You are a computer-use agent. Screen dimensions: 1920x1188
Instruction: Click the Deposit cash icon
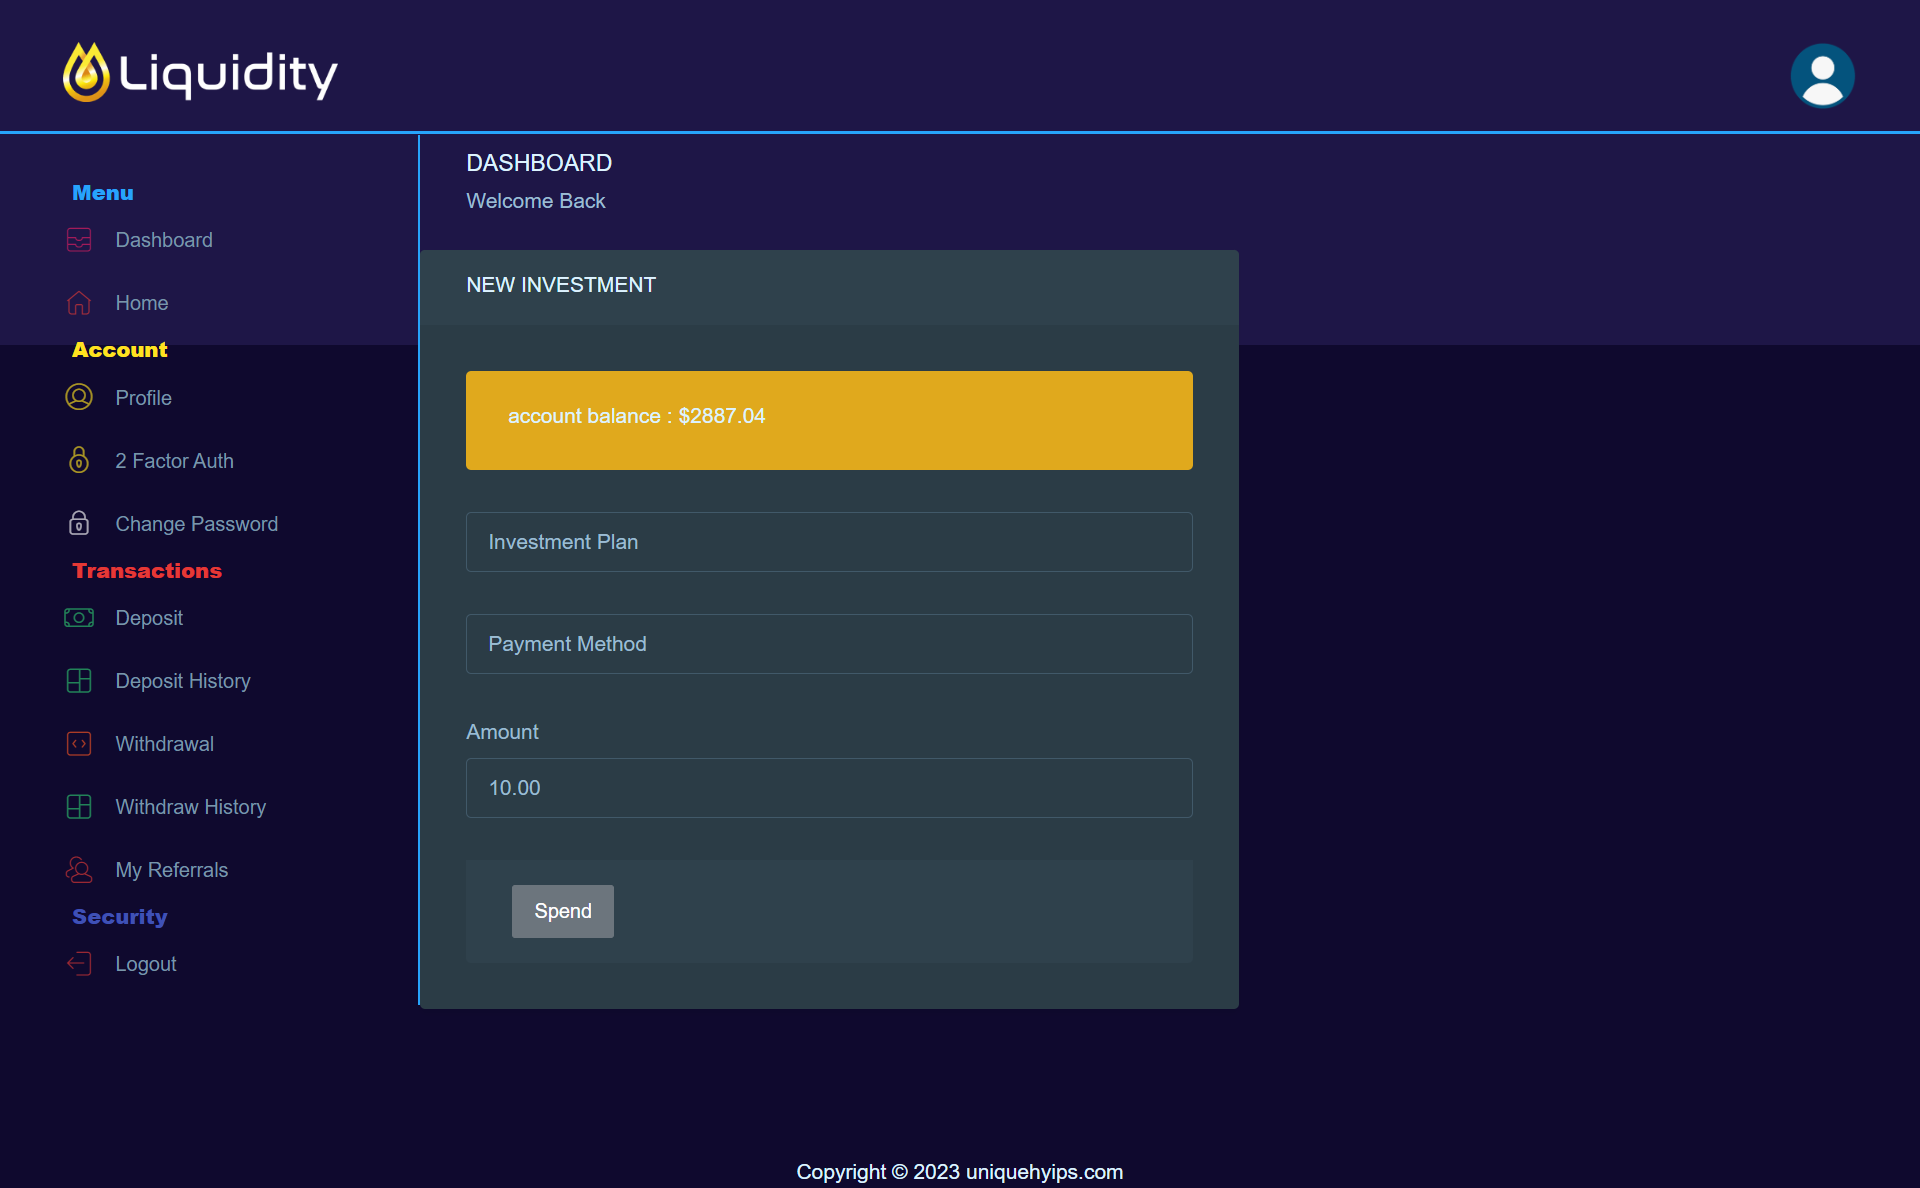[x=79, y=618]
